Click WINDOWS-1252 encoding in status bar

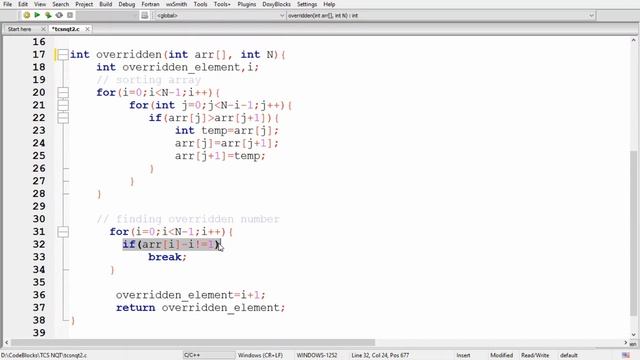point(317,355)
